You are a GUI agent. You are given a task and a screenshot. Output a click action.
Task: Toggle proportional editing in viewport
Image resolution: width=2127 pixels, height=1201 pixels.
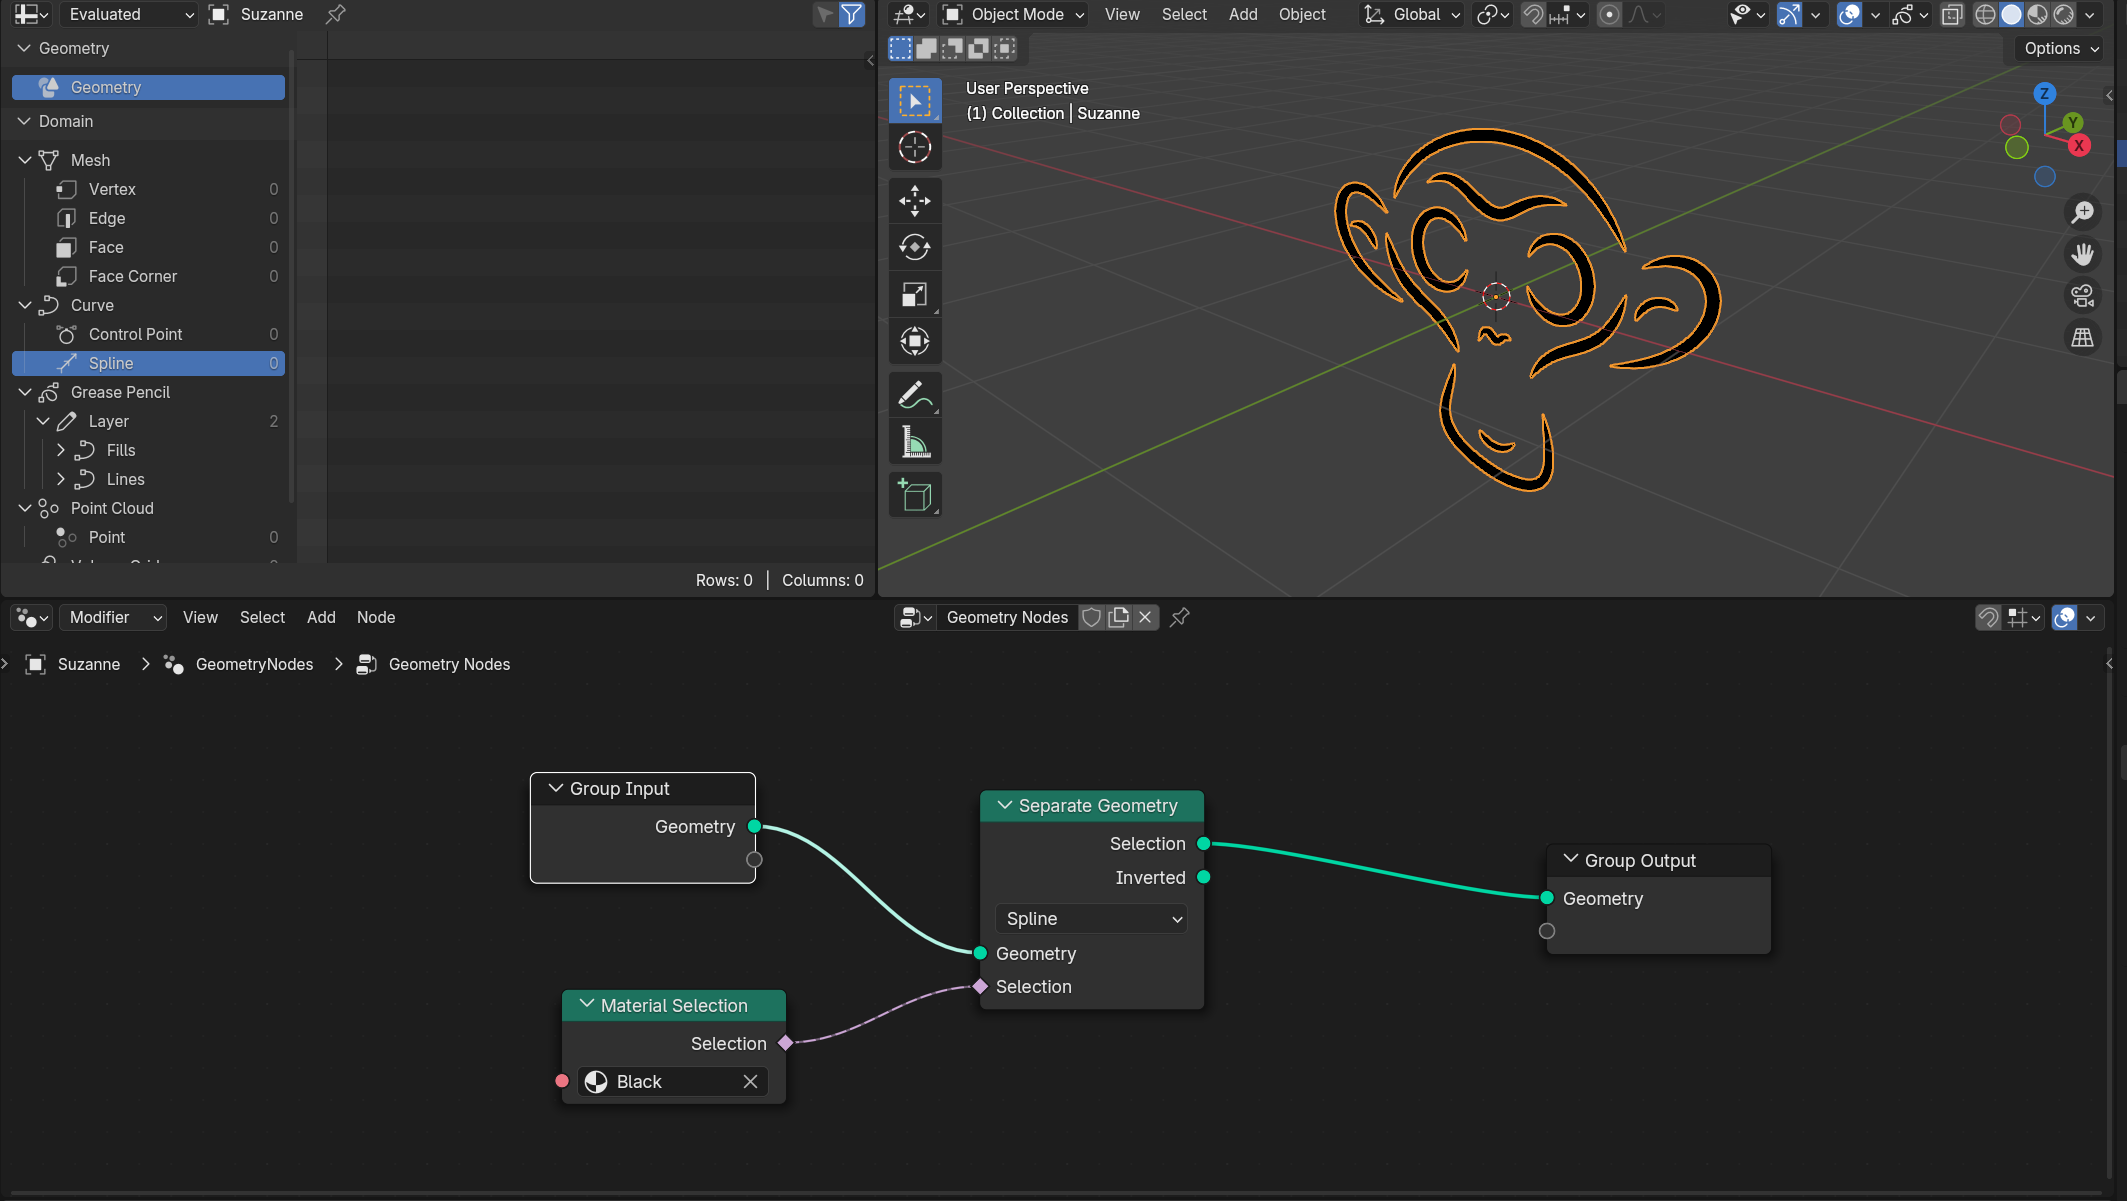tap(1609, 14)
